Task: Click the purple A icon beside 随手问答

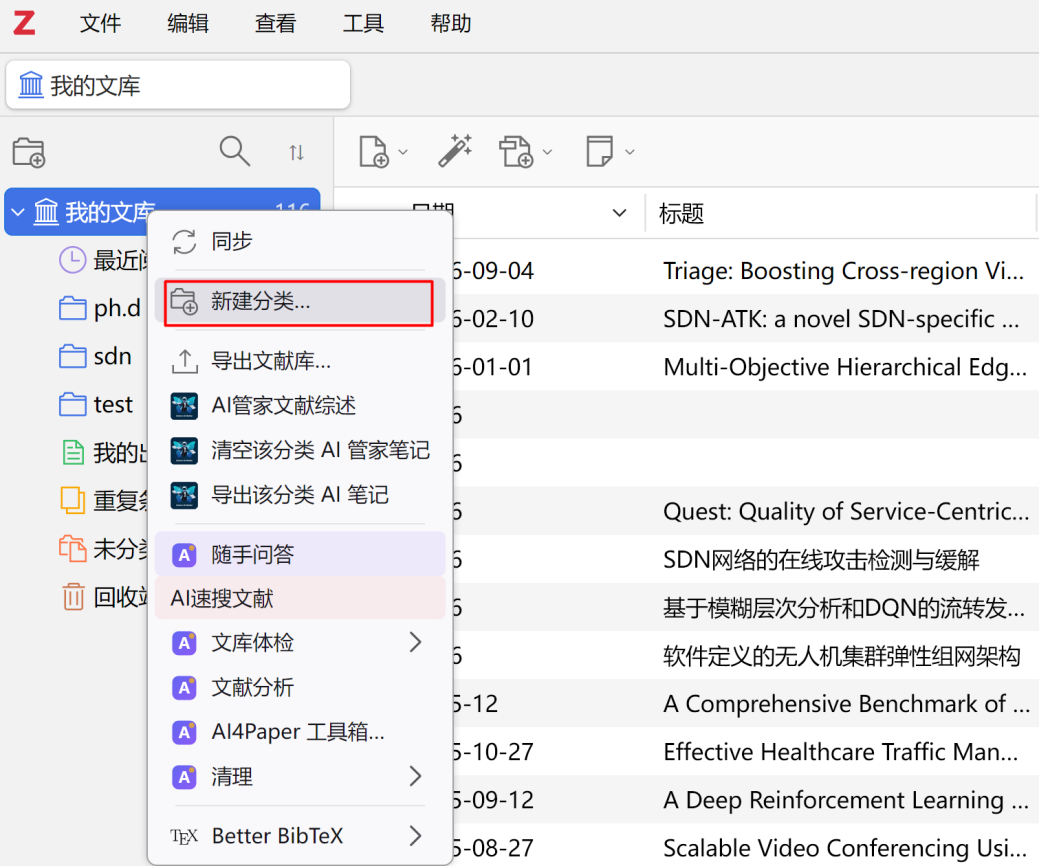Action: click(184, 555)
